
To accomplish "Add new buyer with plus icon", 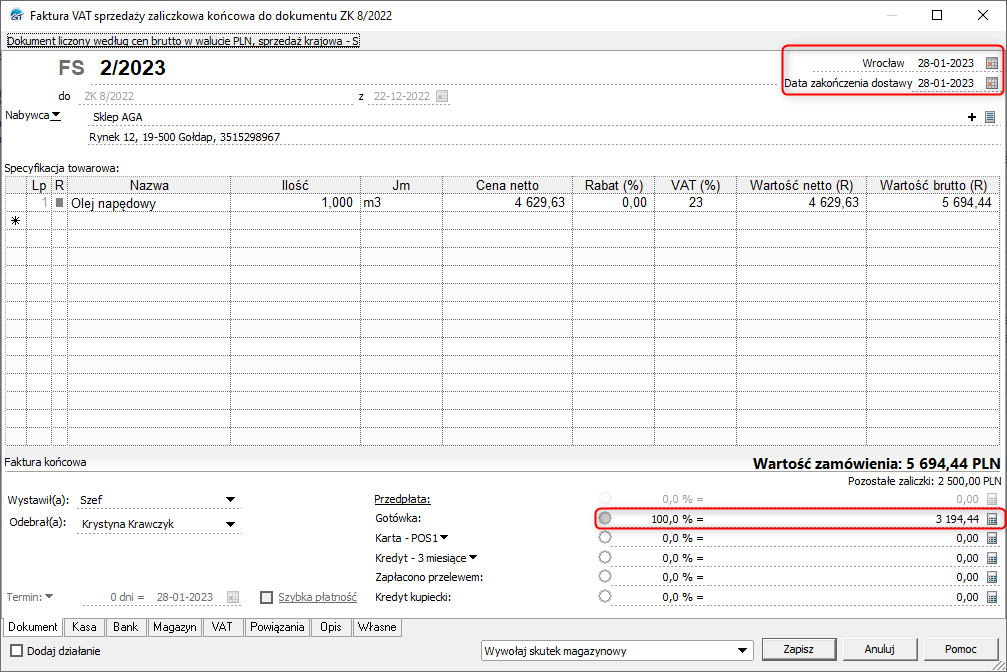I will [972, 117].
